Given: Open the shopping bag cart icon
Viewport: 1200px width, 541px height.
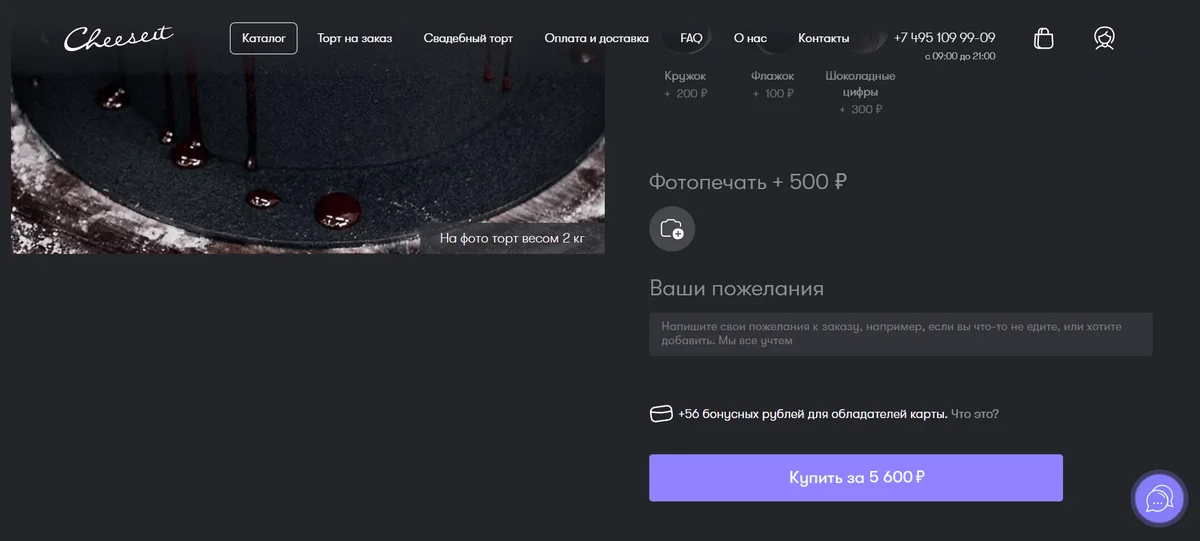Looking at the screenshot, I should coord(1043,38).
